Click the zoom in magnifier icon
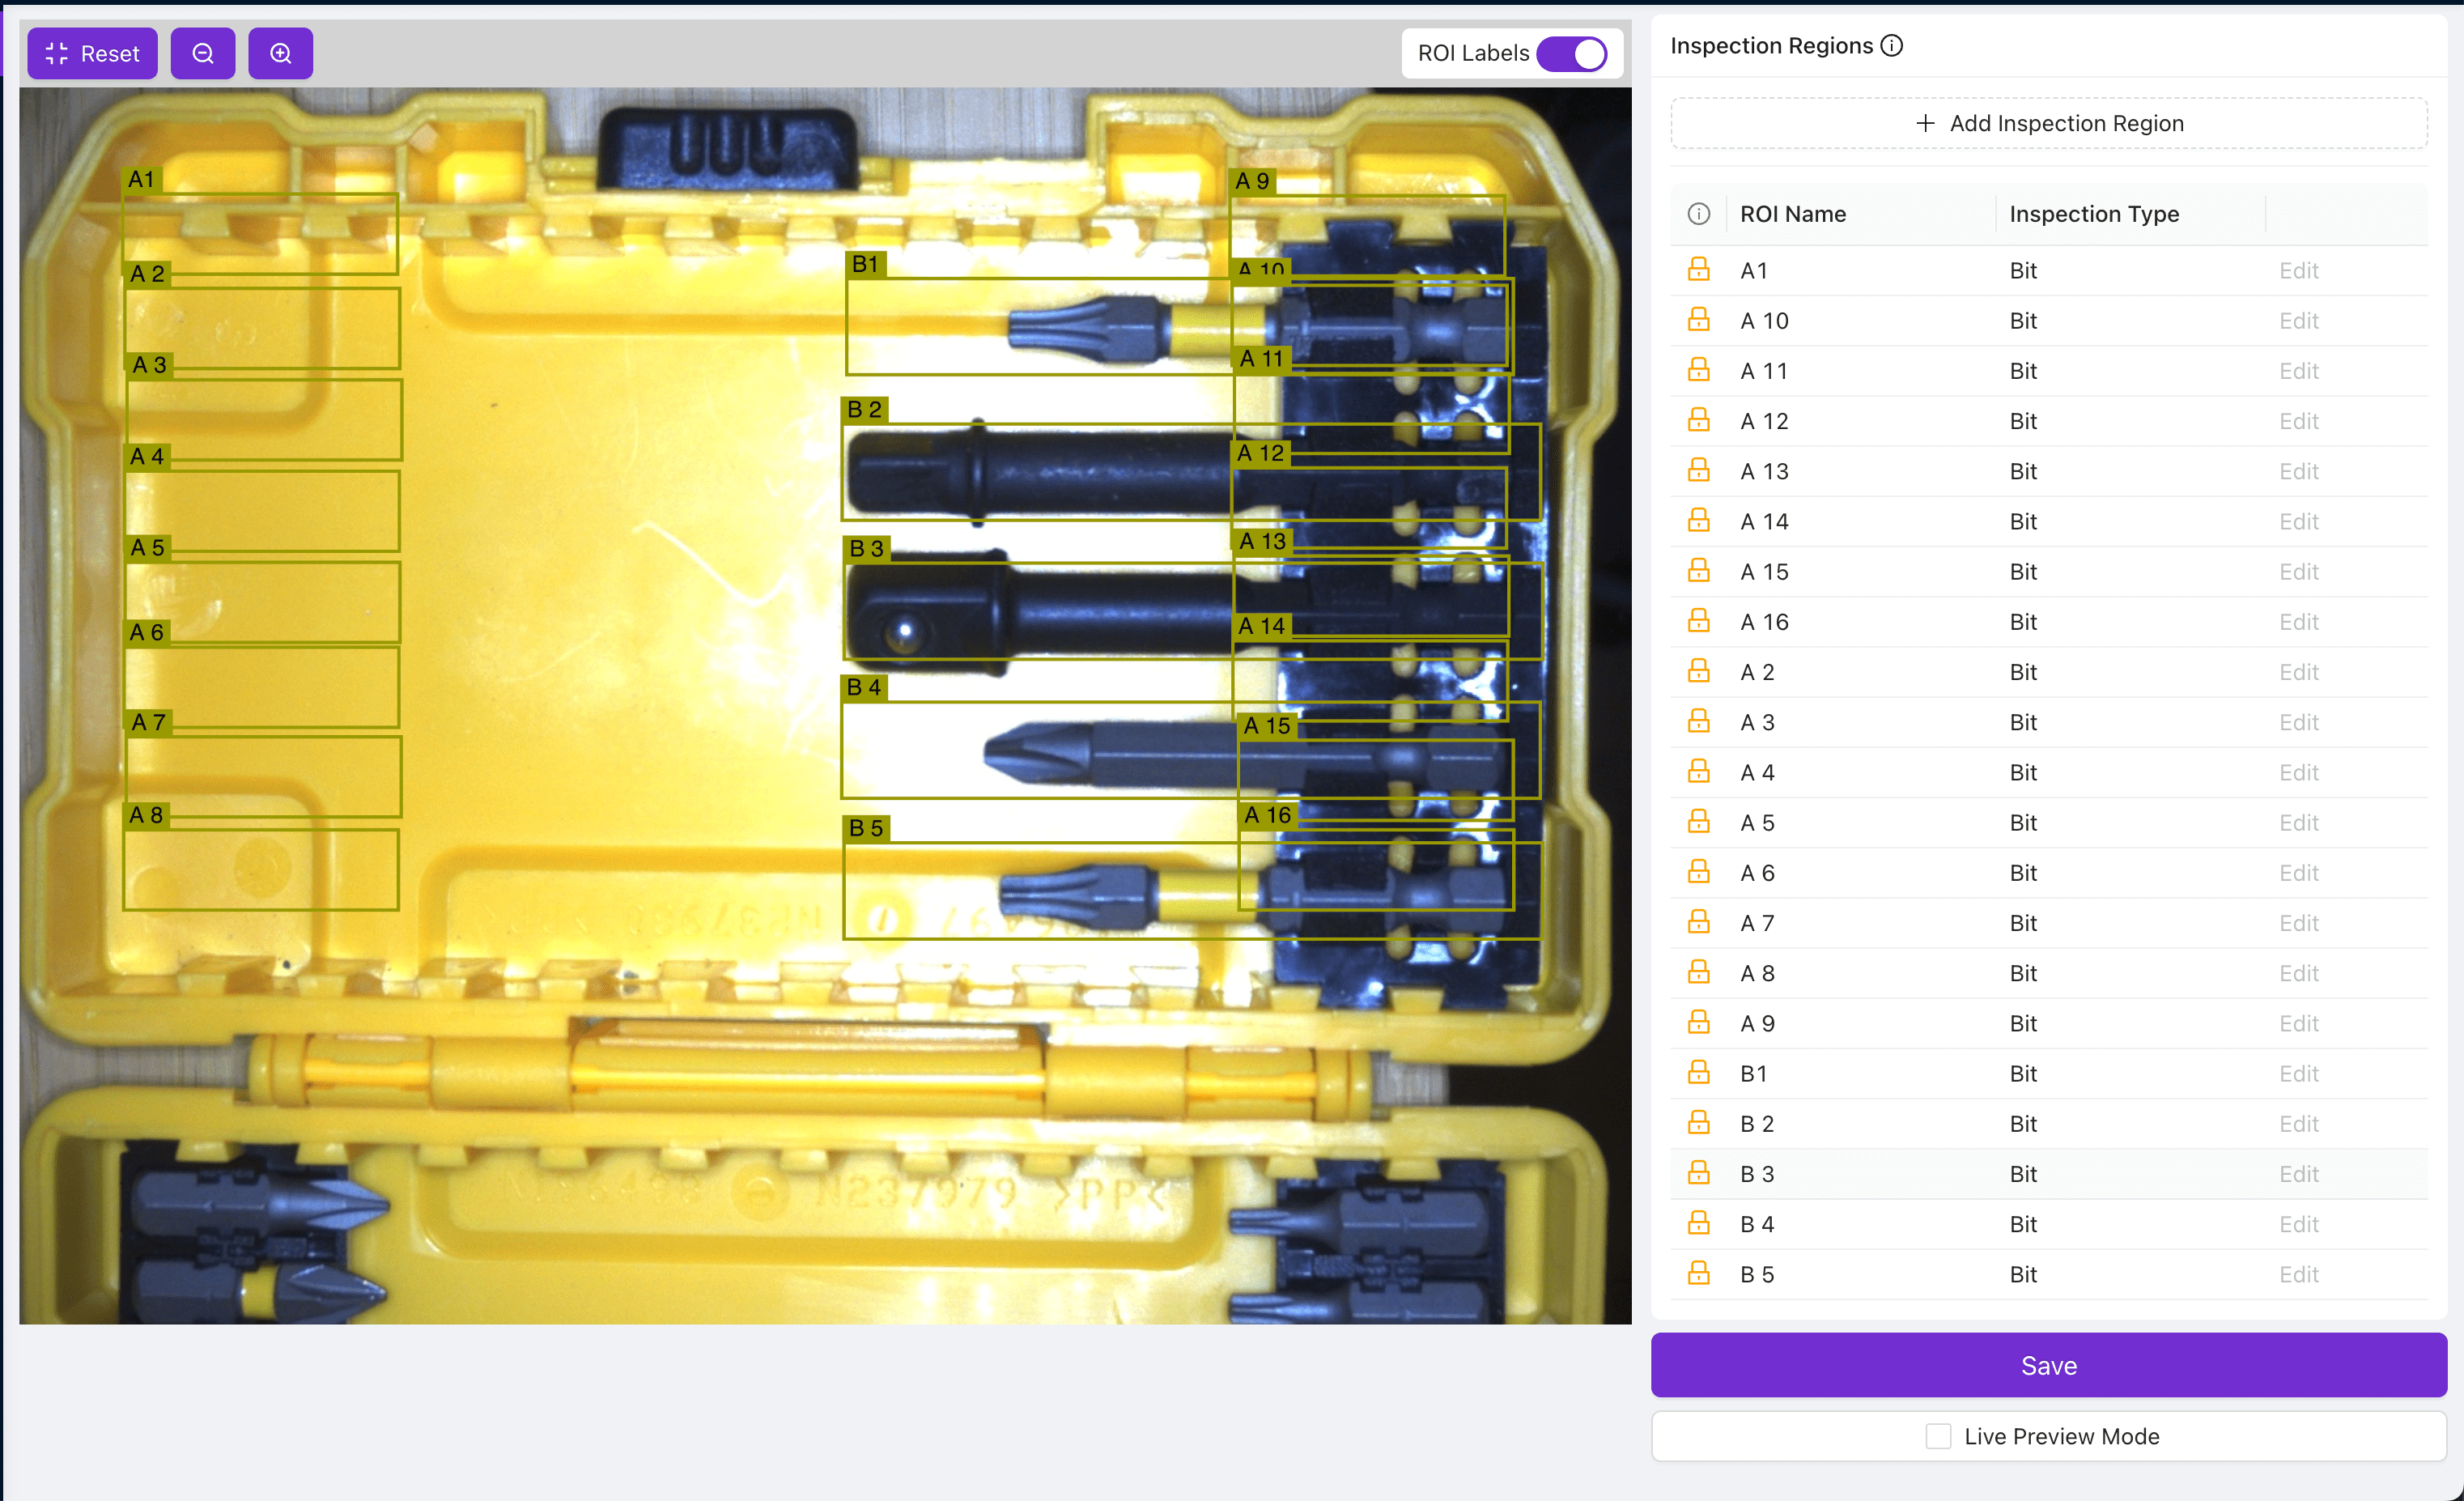Screen dimensions: 2464x1501 281,54
